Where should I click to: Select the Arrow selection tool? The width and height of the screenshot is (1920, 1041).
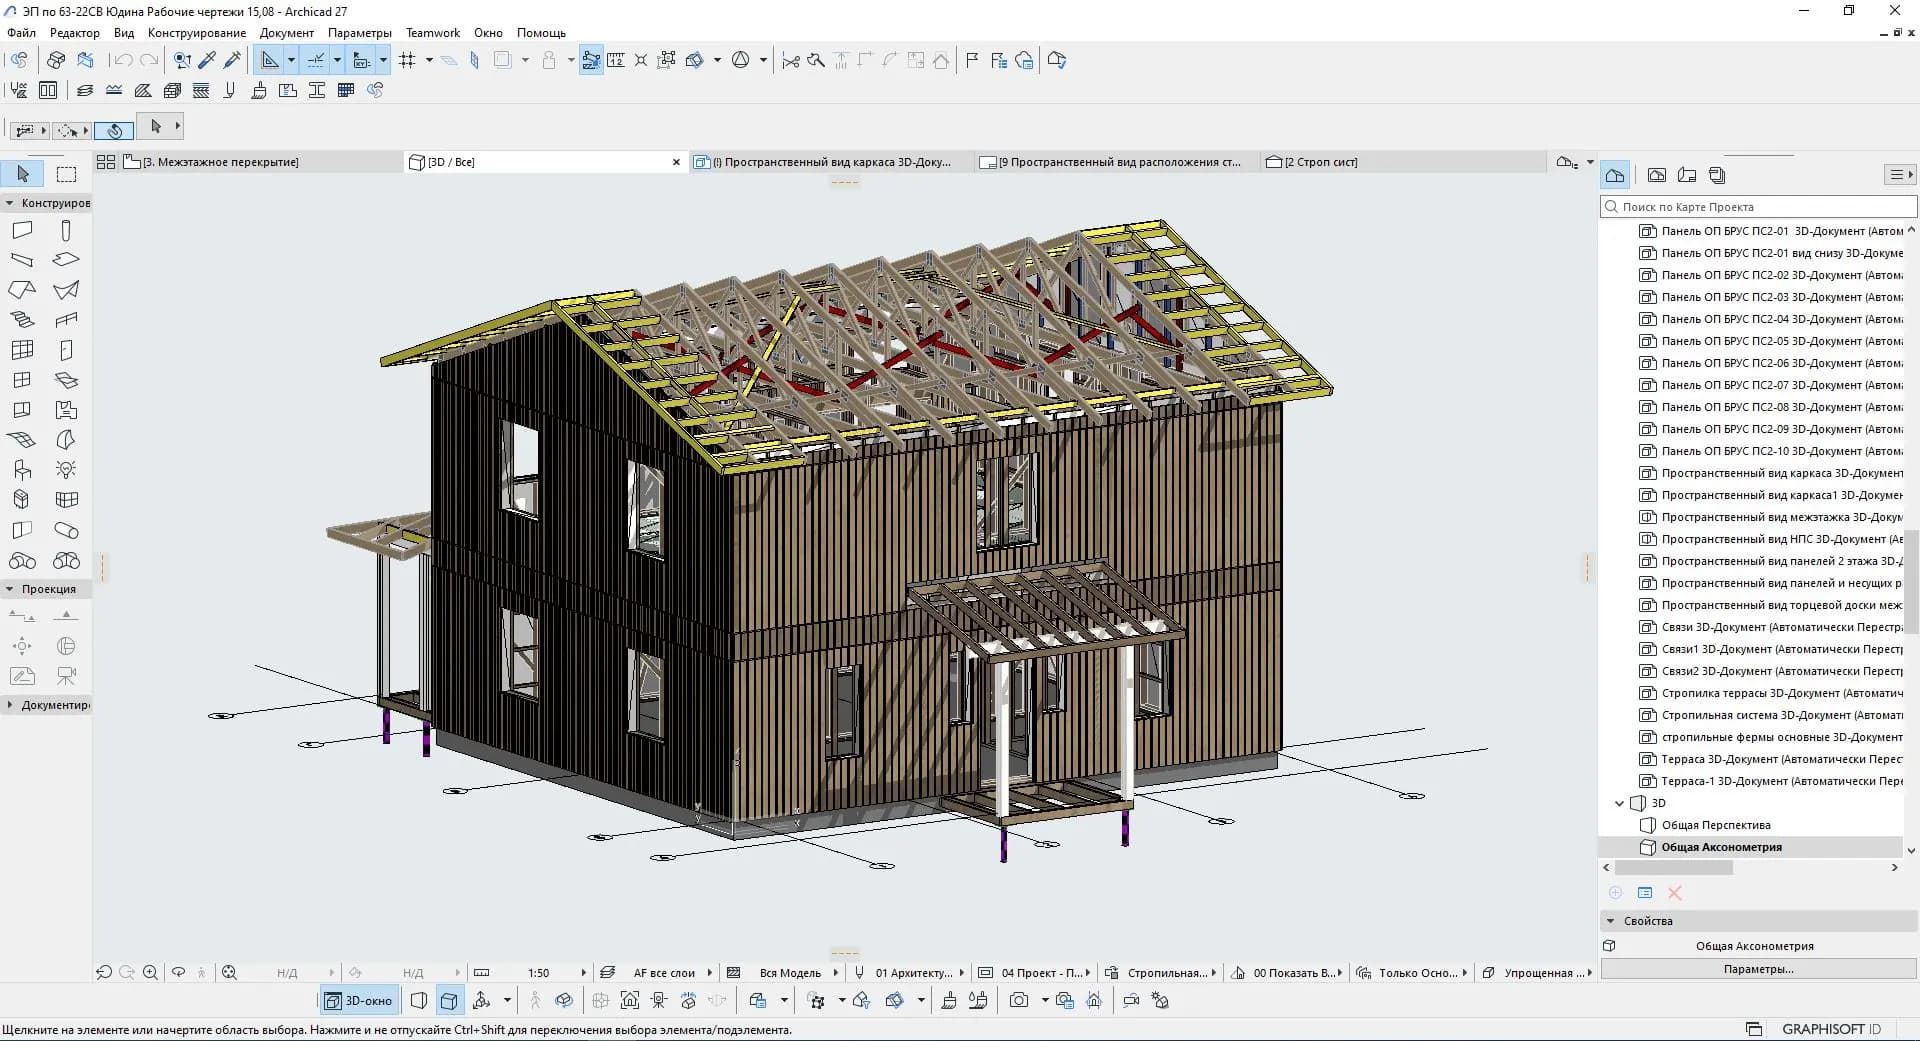pyautogui.click(x=23, y=174)
